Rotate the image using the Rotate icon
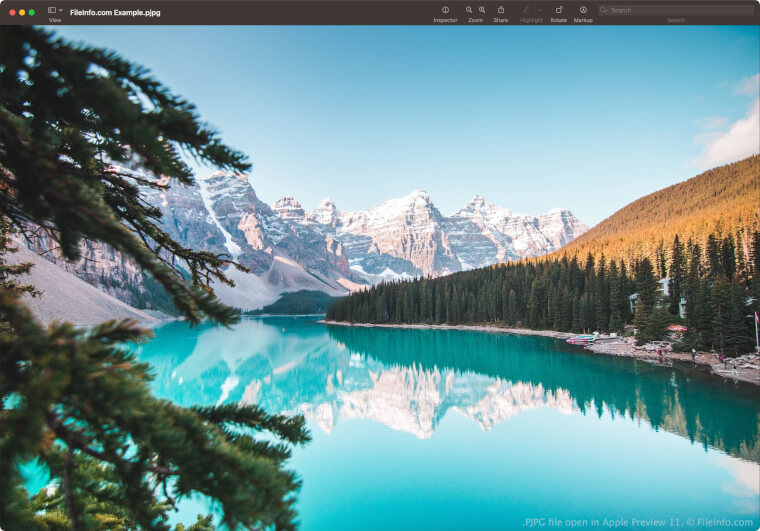The width and height of the screenshot is (760, 531). tap(558, 10)
